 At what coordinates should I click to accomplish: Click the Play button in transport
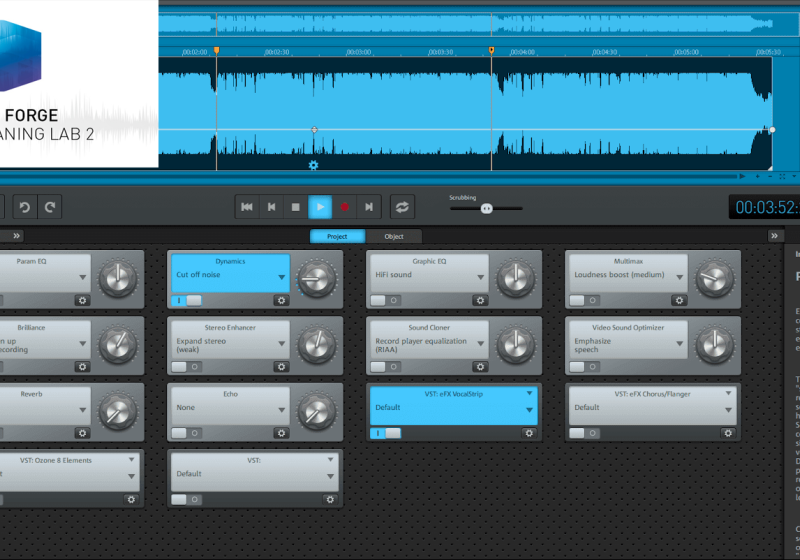coord(320,207)
